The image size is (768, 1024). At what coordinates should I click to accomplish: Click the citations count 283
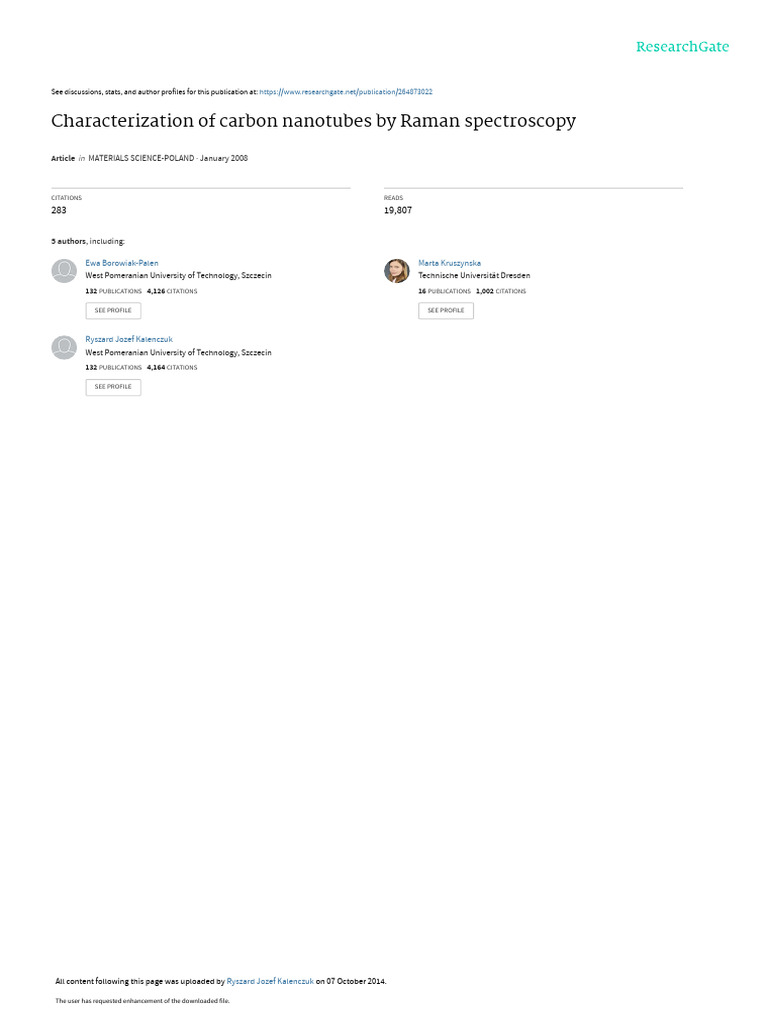click(x=59, y=210)
